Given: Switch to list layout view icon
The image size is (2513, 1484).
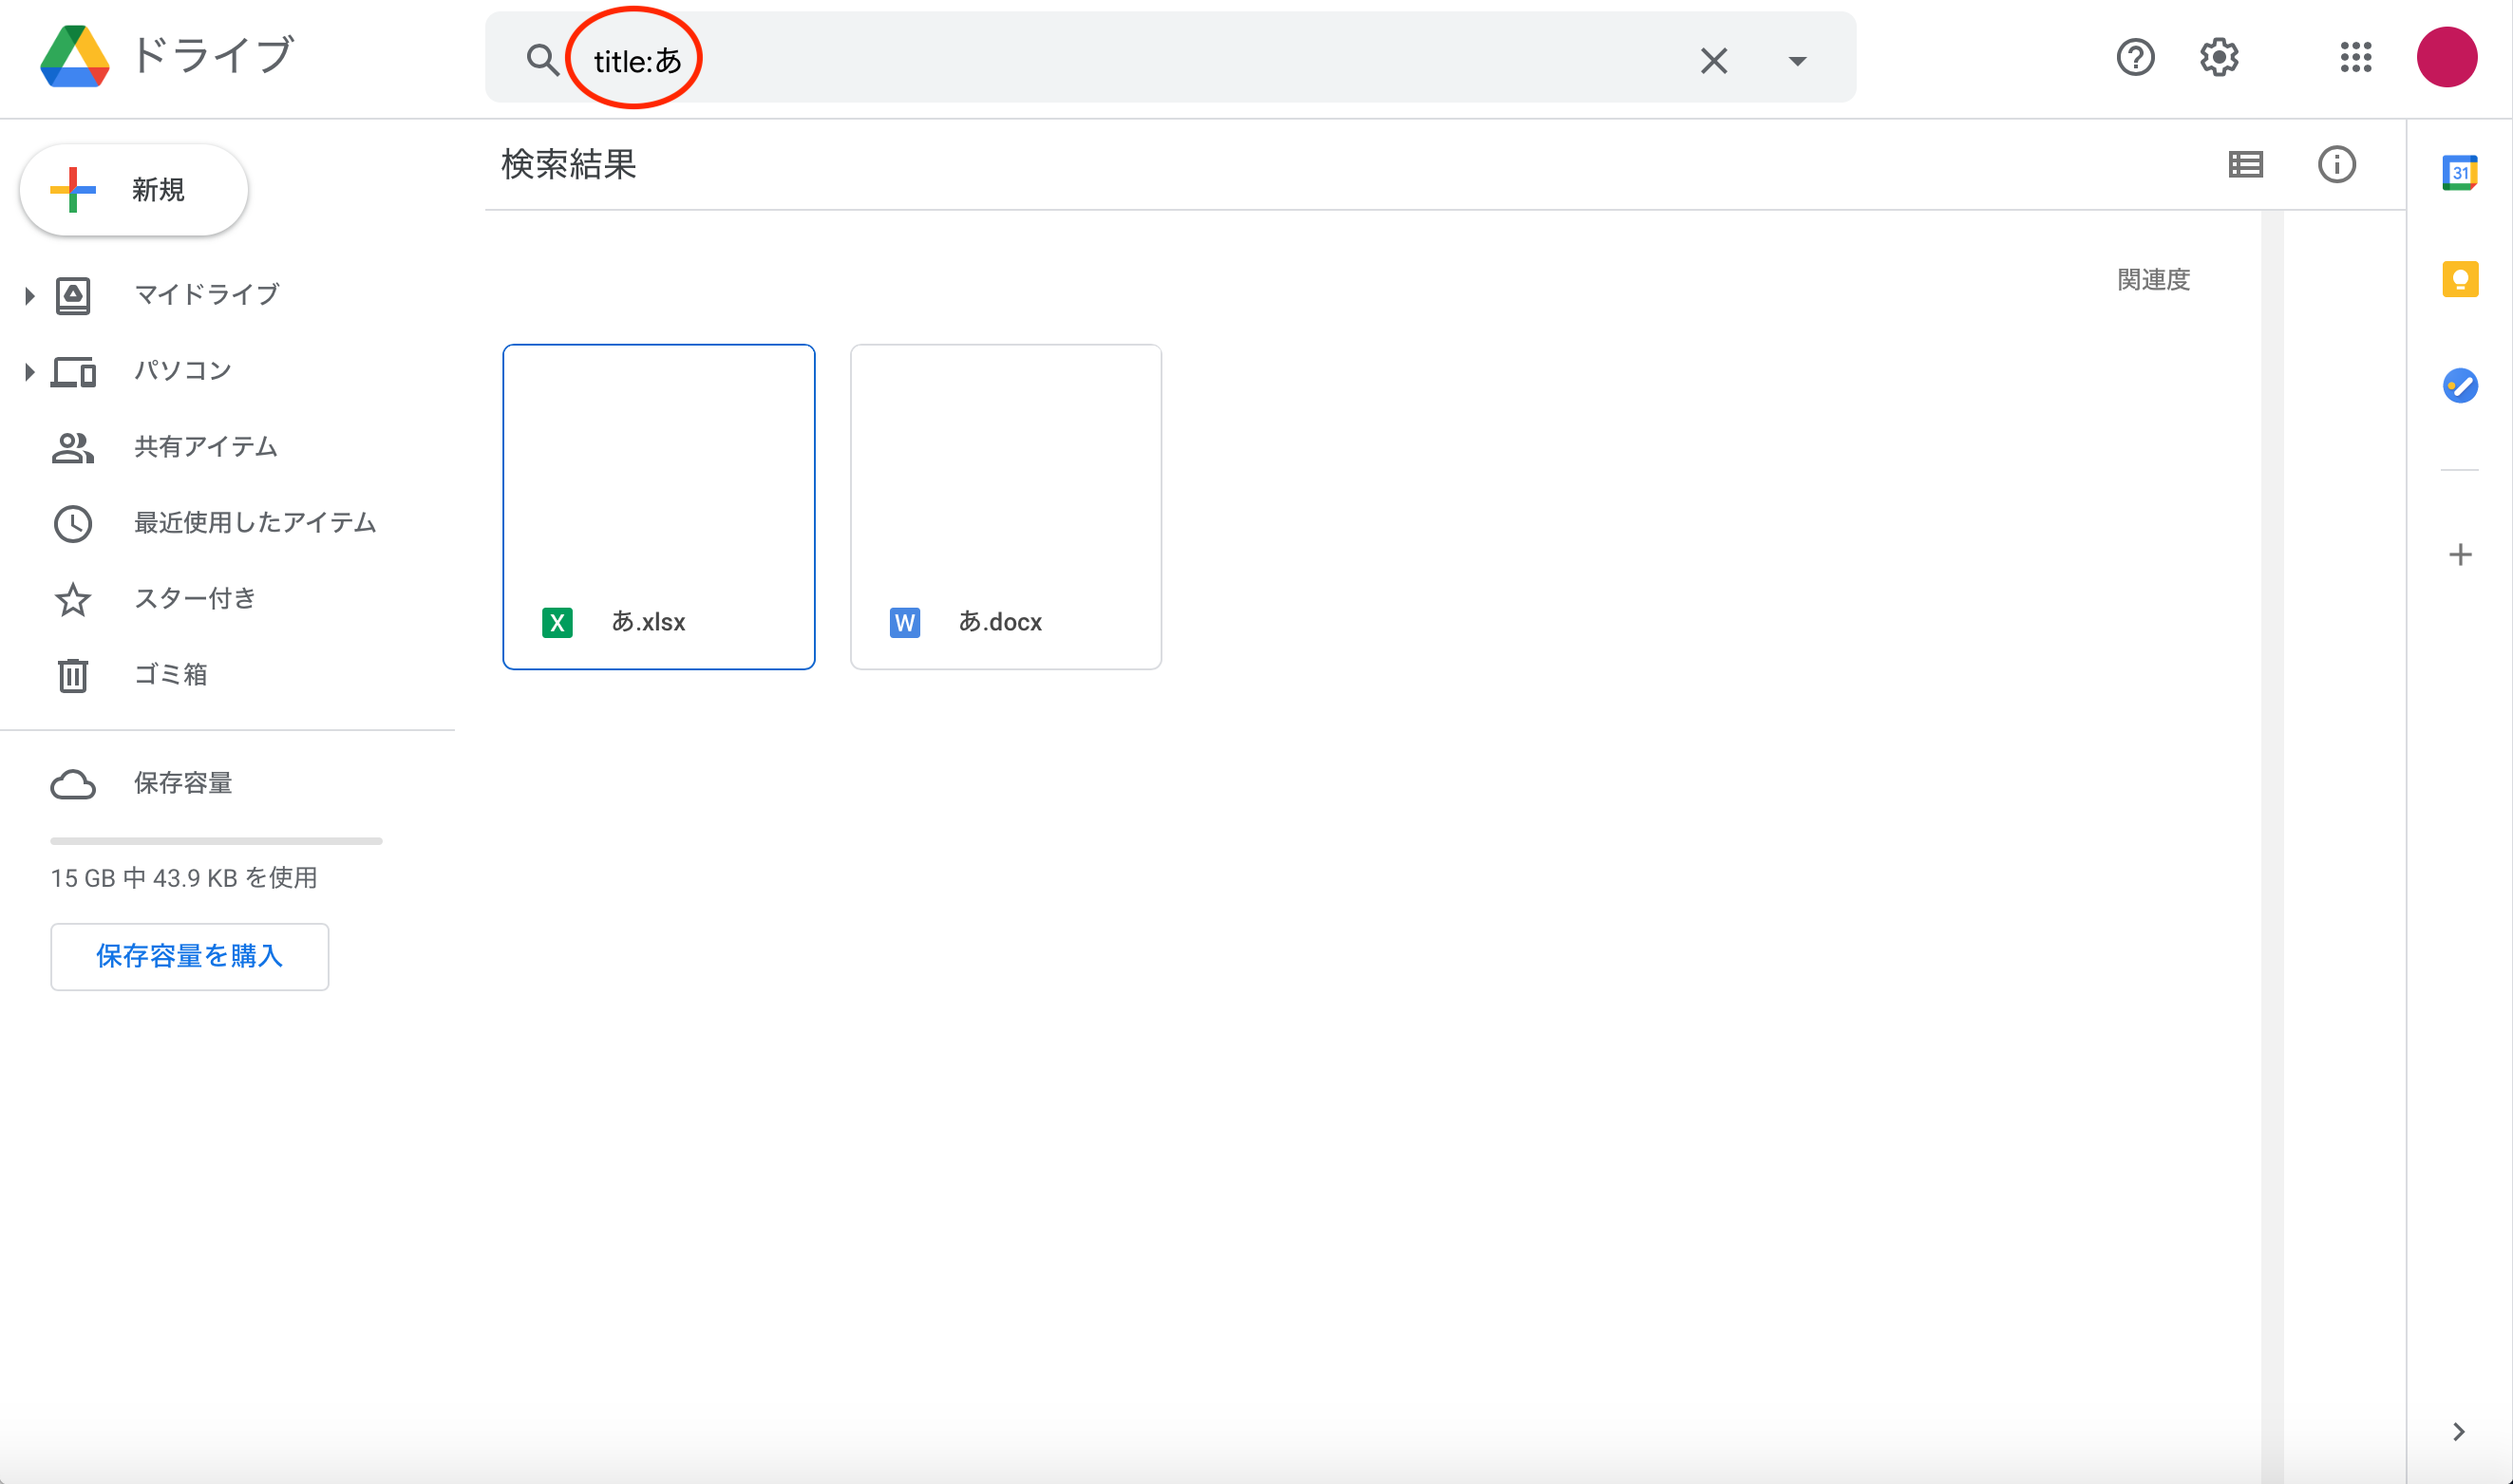Looking at the screenshot, I should [x=2246, y=165].
